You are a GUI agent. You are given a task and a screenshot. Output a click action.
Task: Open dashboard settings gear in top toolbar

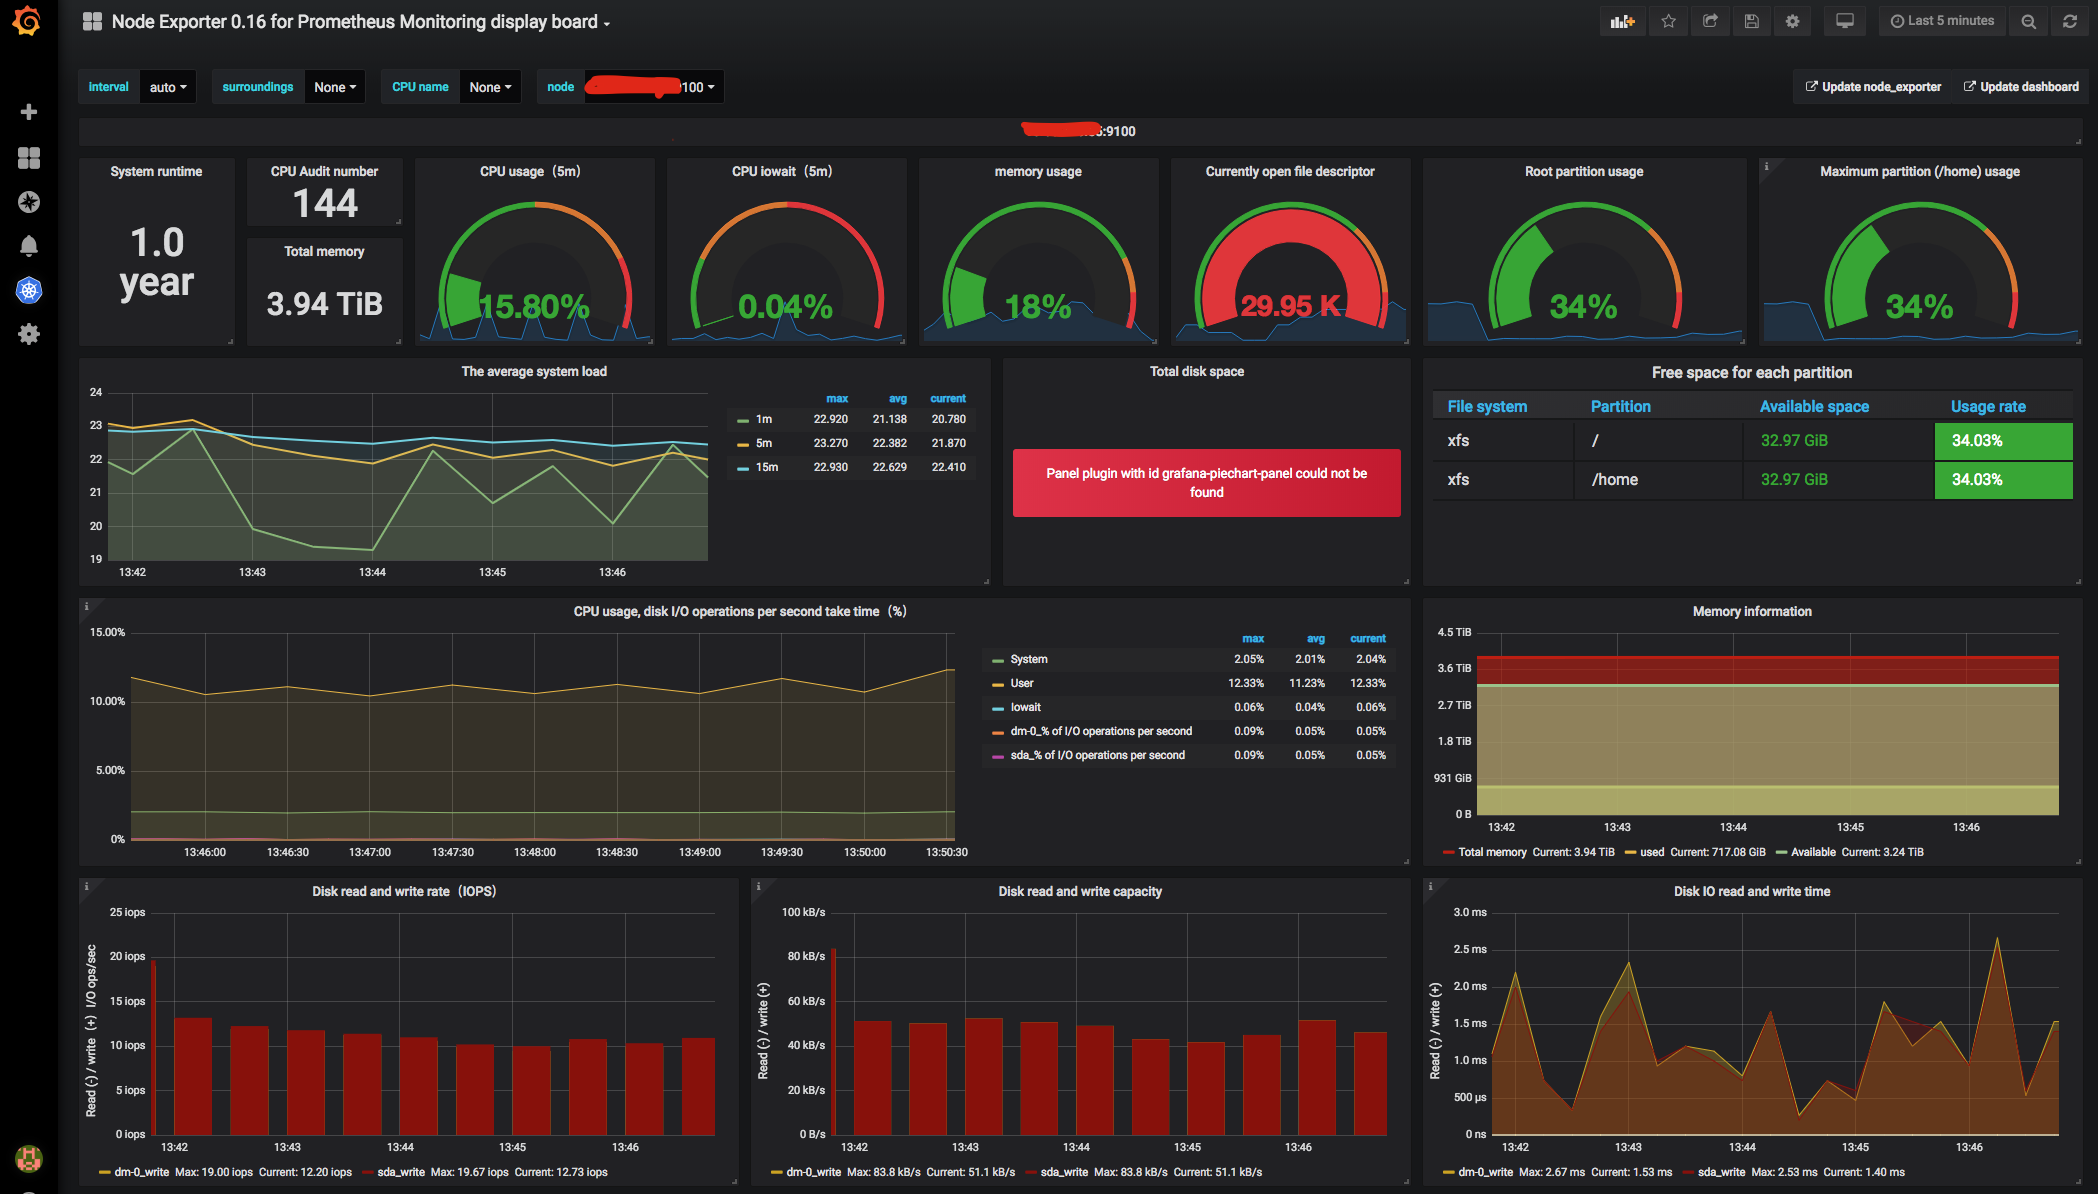click(1792, 21)
